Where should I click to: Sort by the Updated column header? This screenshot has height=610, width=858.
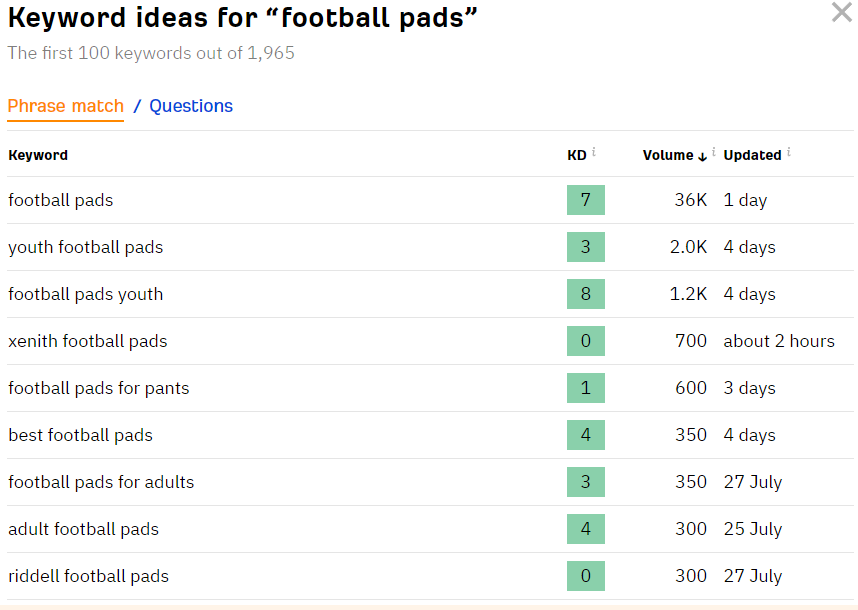[752, 155]
